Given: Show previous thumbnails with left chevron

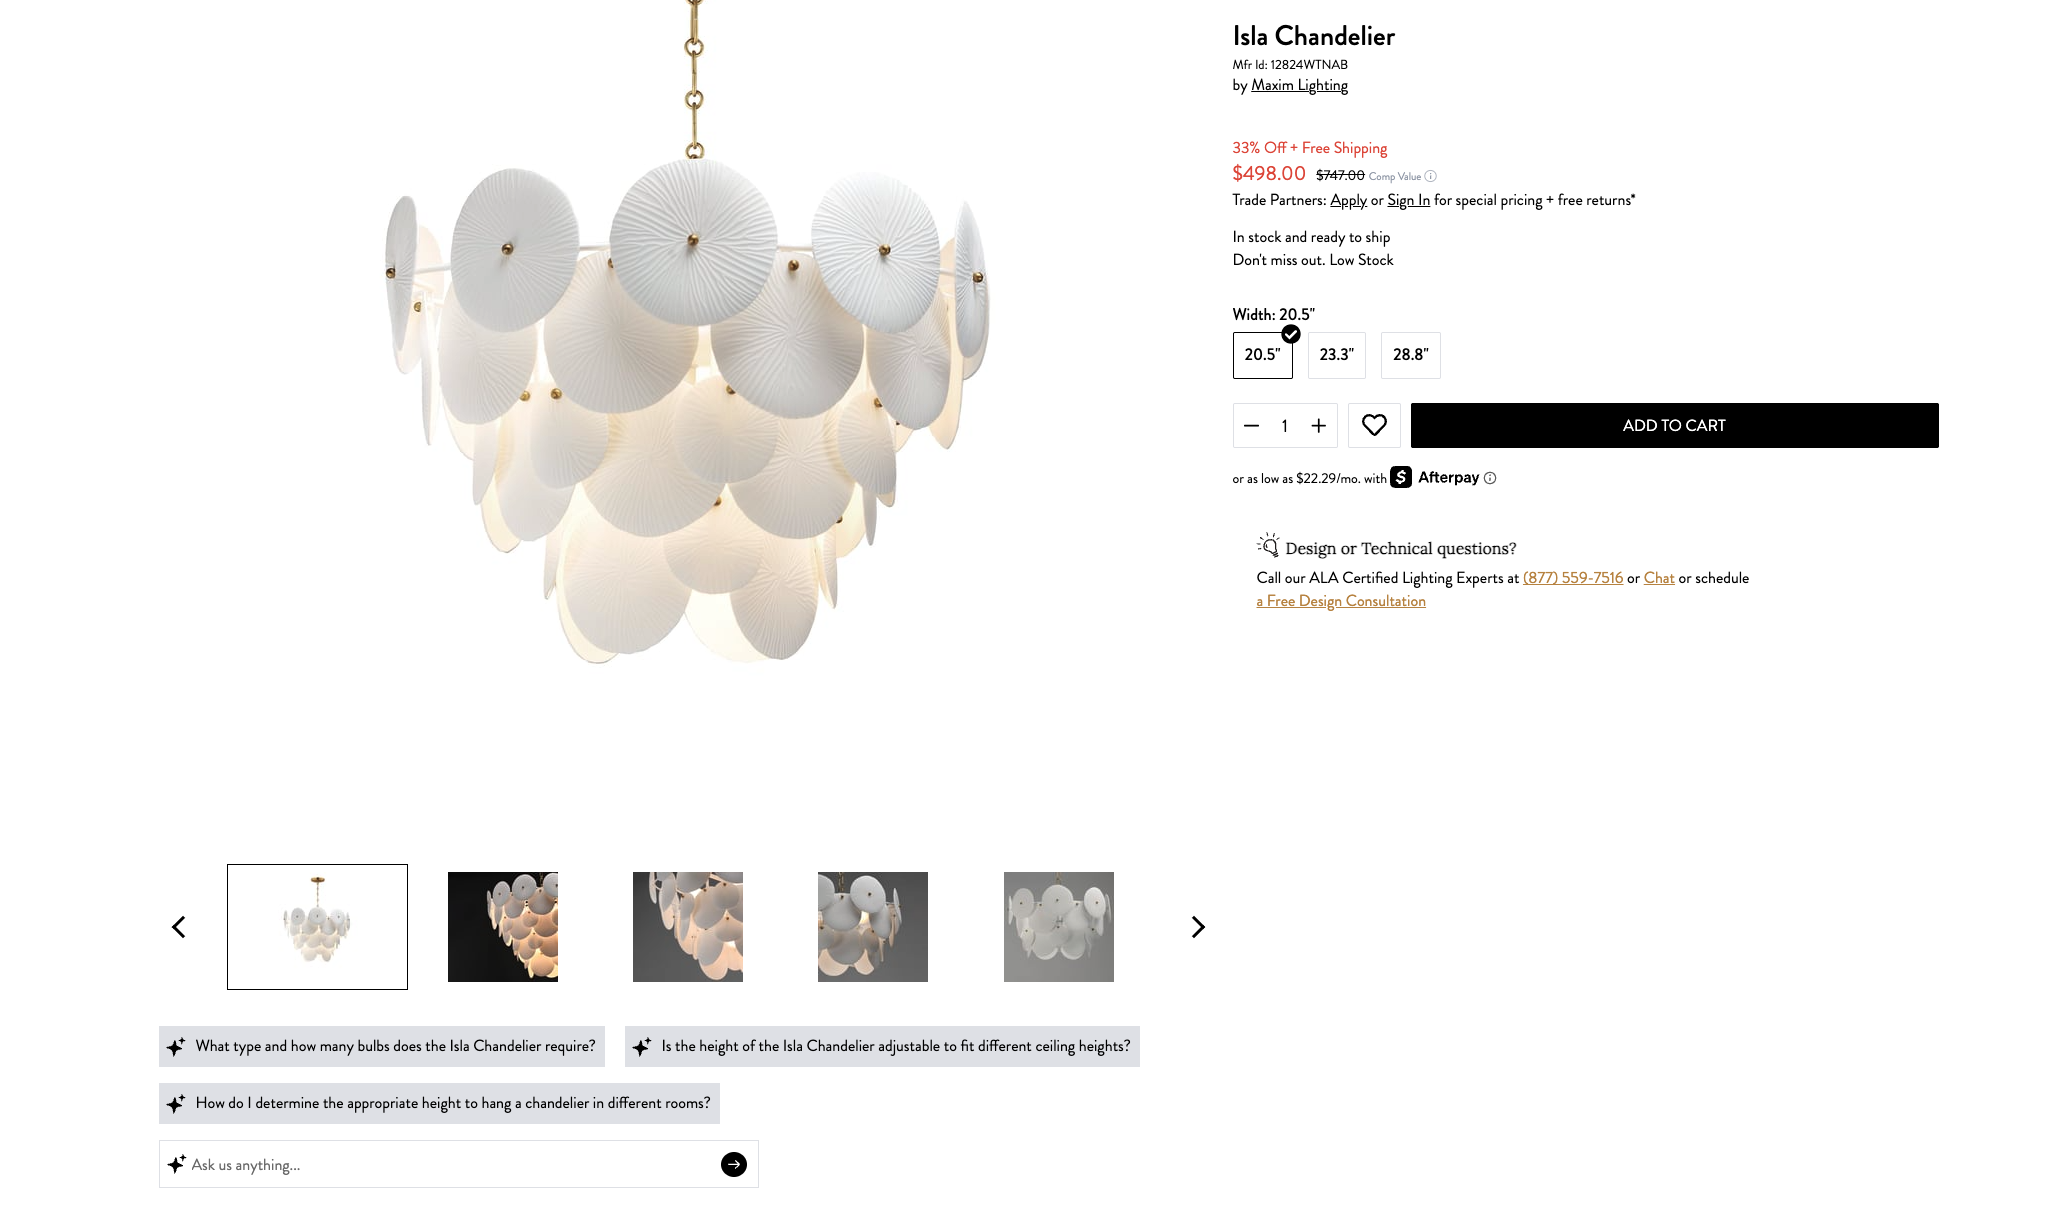Looking at the screenshot, I should 179,927.
